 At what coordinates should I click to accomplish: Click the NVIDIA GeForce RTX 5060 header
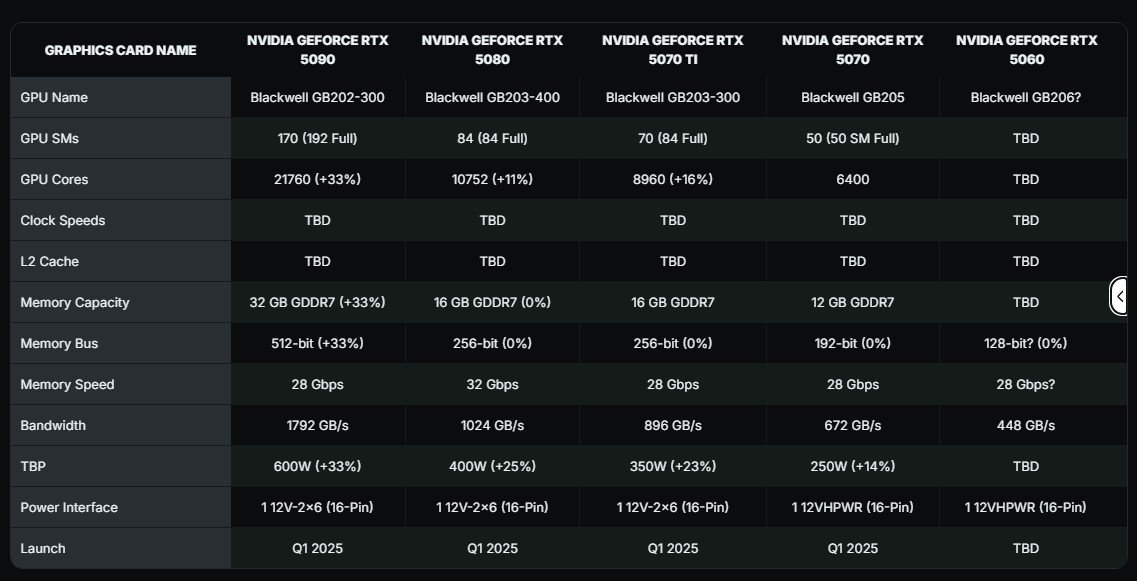coord(1027,50)
